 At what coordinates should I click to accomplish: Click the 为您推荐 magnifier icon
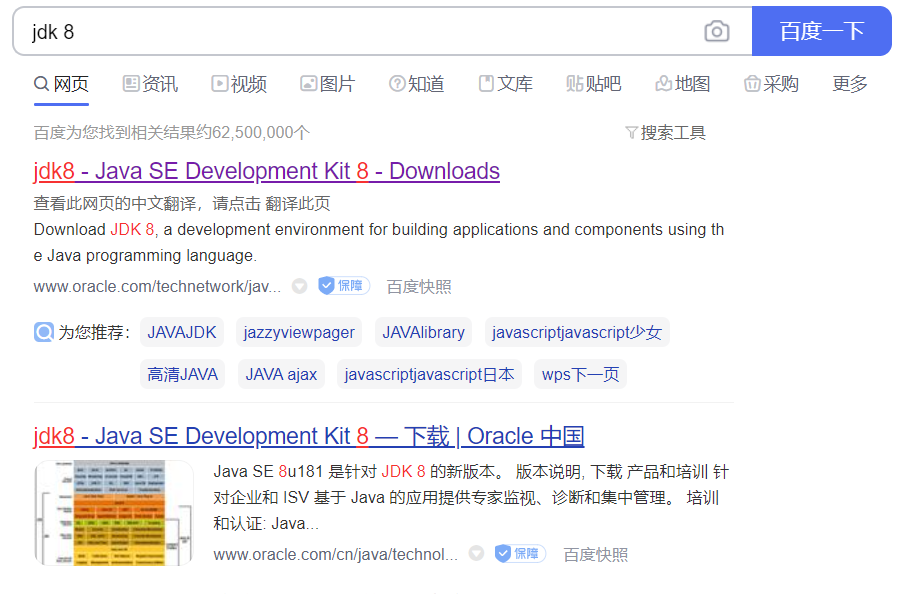43,331
